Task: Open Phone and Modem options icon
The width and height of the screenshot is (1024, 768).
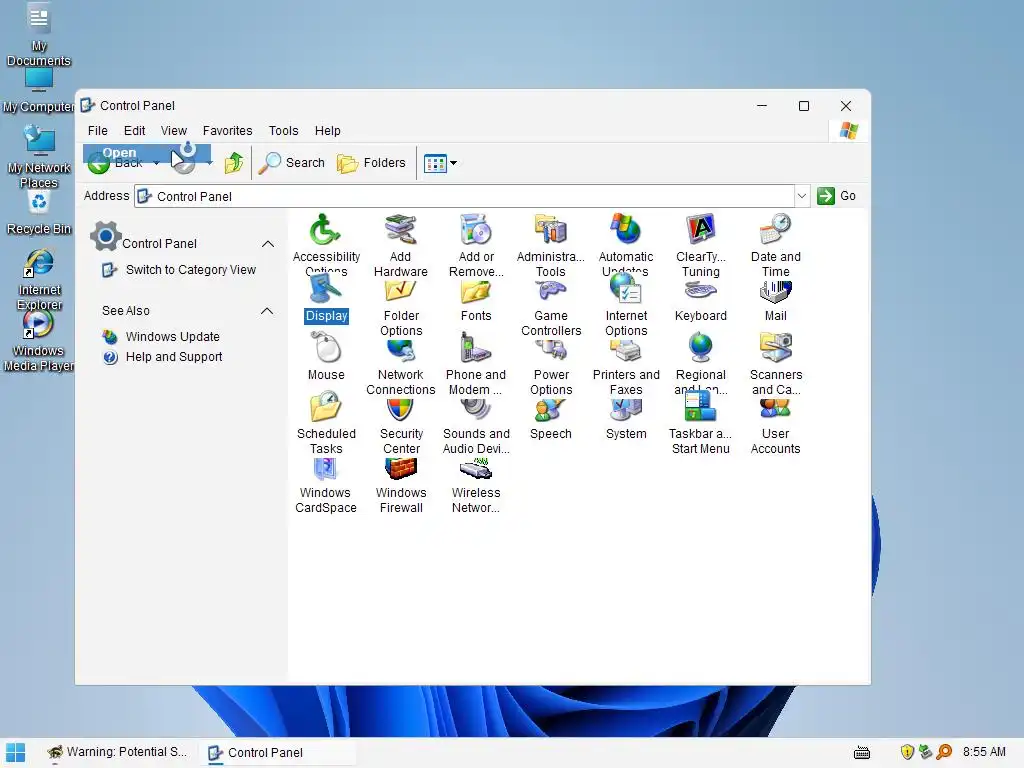Action: (475, 347)
